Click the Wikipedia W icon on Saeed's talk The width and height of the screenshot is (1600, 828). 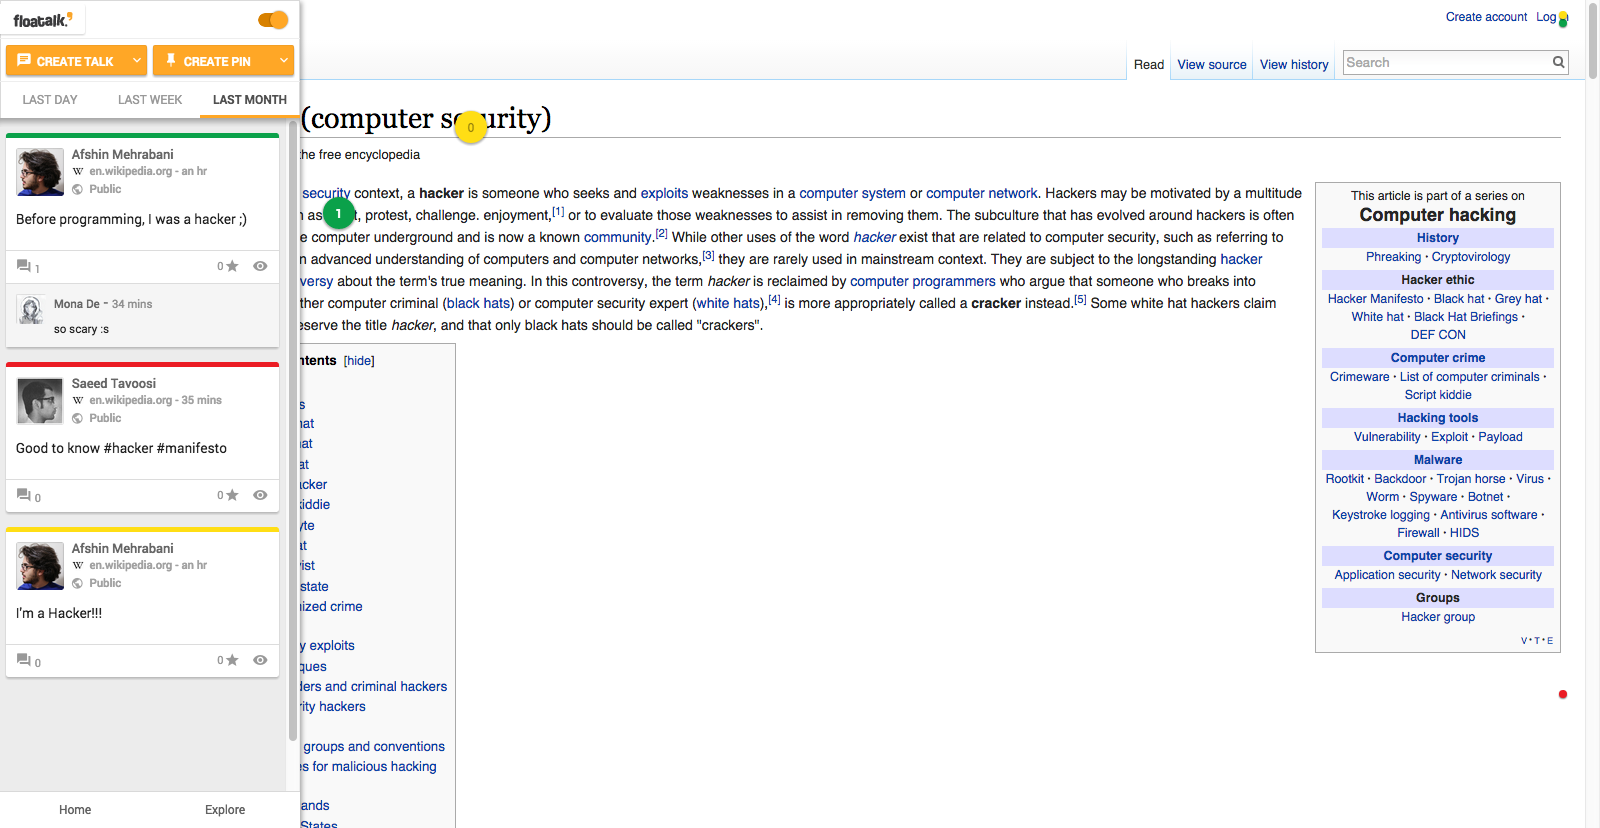tap(78, 400)
